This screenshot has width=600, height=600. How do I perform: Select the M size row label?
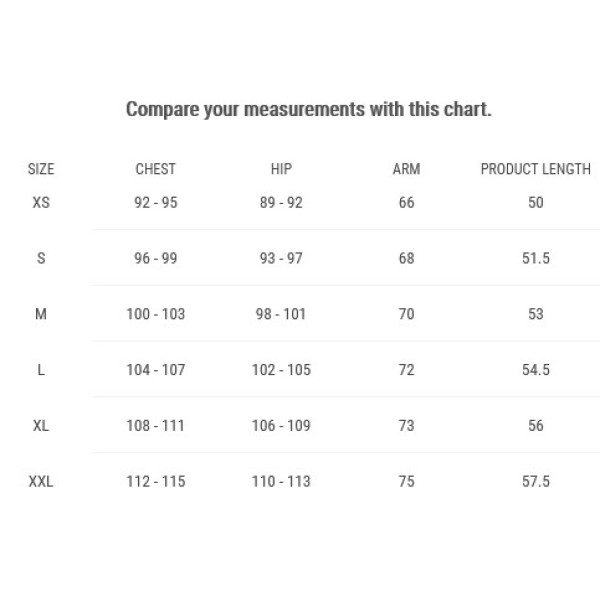(x=41, y=314)
